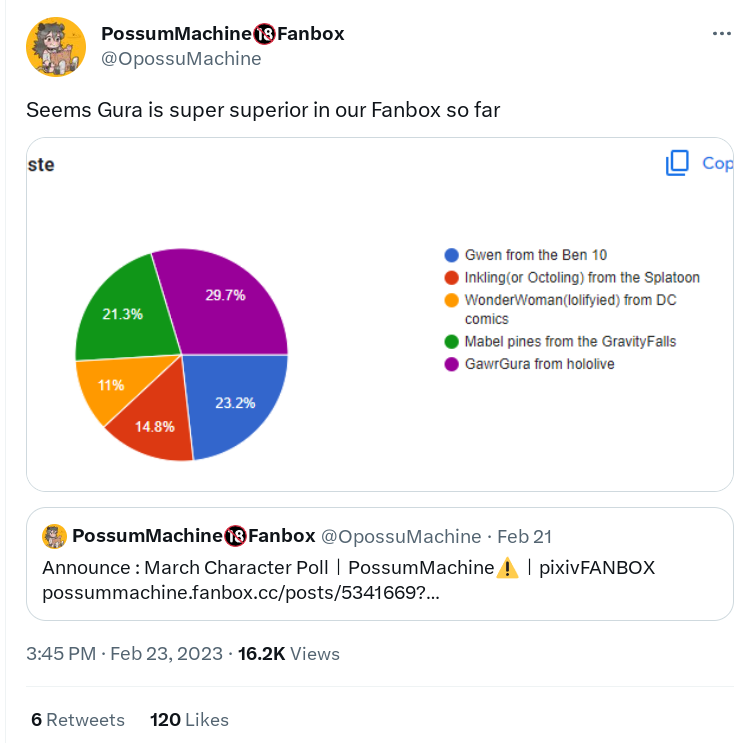Screen dimensions: 754x743
Task: Click the small avatar in quoted tweet
Action: click(54, 537)
